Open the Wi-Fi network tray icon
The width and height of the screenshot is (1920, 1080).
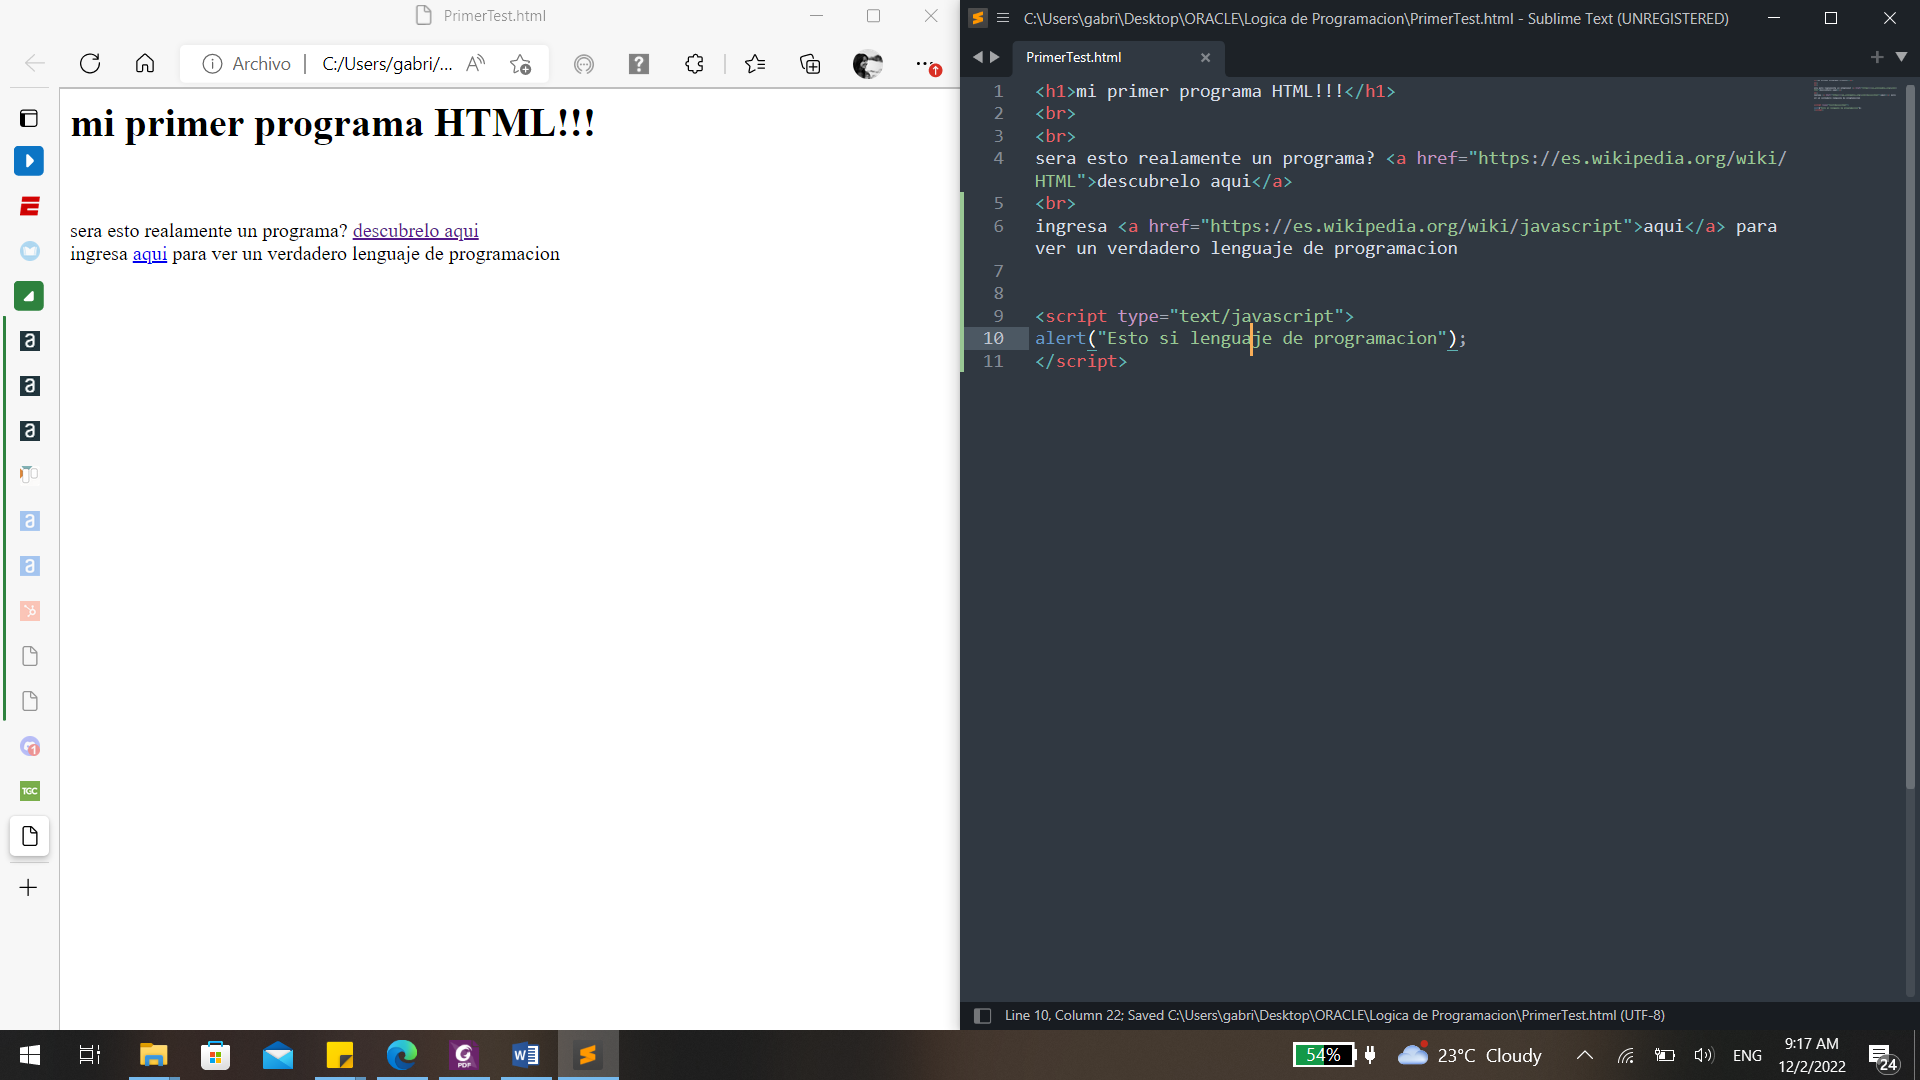(x=1626, y=1055)
